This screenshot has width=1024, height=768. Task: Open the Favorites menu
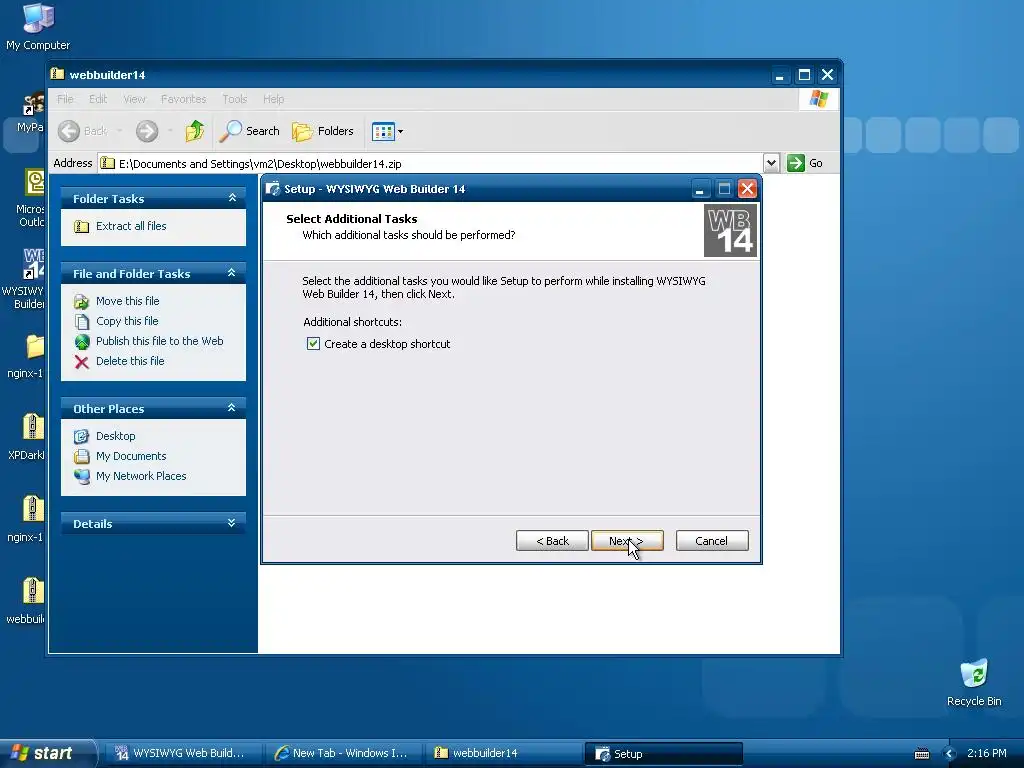coord(184,99)
